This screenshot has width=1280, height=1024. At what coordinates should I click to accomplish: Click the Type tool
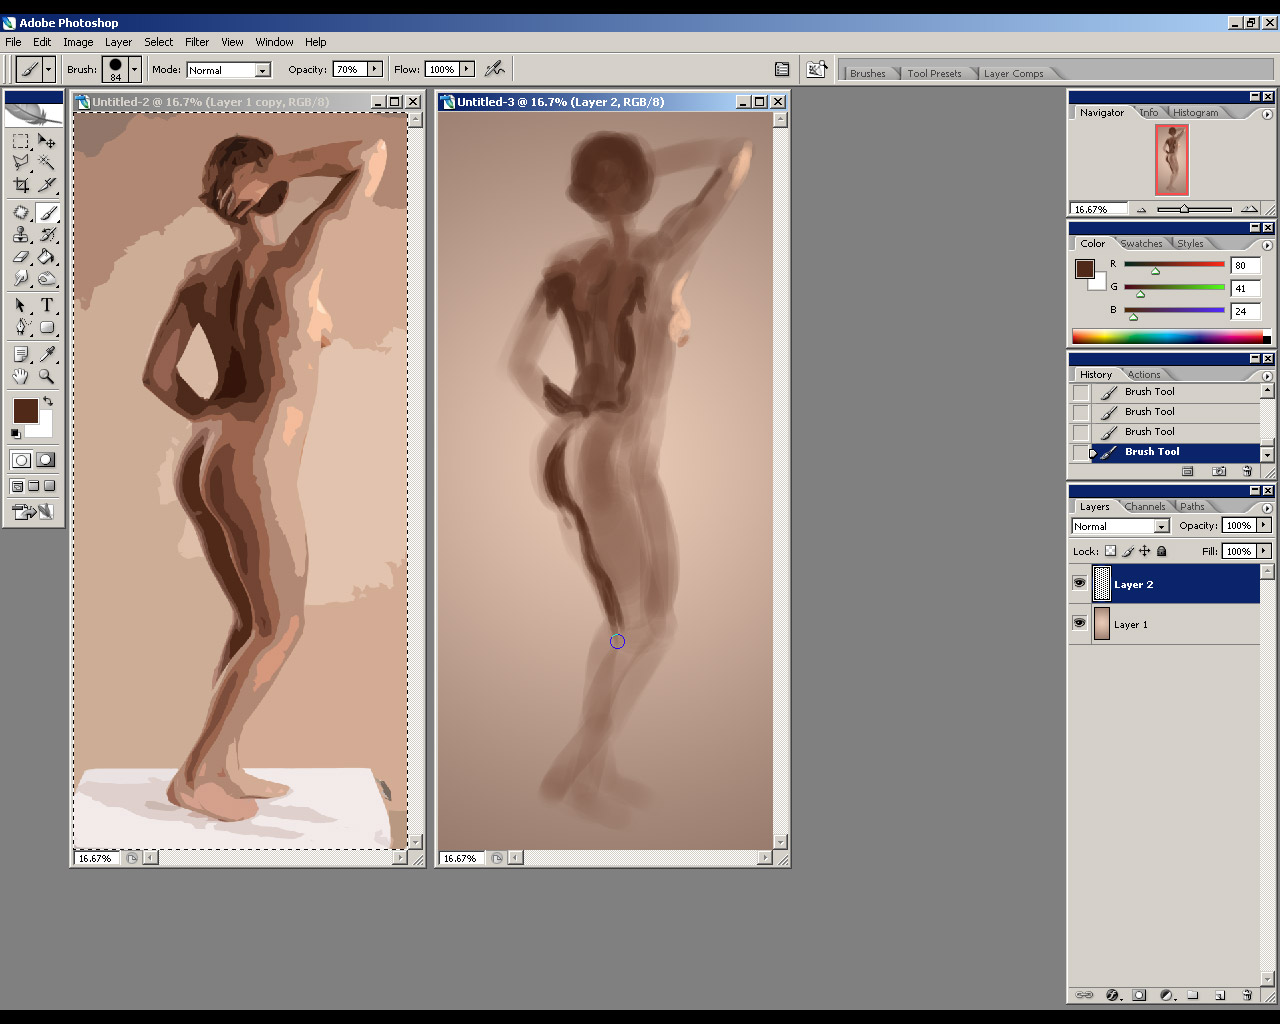point(46,305)
